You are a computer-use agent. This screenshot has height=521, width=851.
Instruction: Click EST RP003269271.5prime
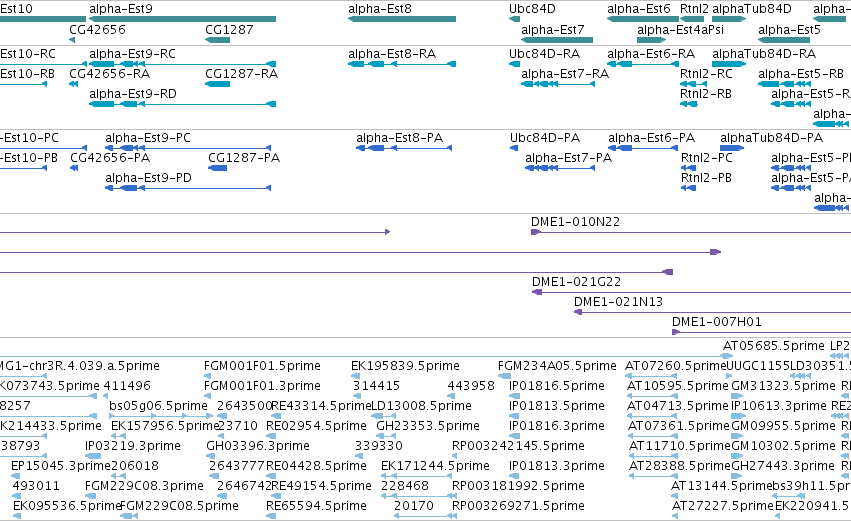[518, 507]
